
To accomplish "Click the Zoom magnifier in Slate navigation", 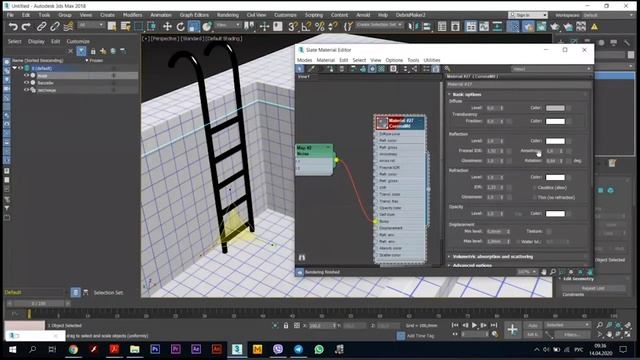I will [553, 272].
